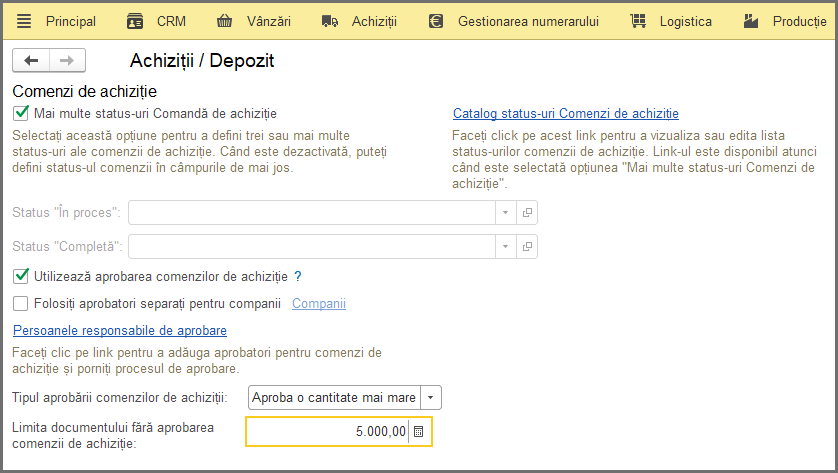The image size is (838, 473).
Task: Go back with the left arrow button
Action: coord(31,60)
